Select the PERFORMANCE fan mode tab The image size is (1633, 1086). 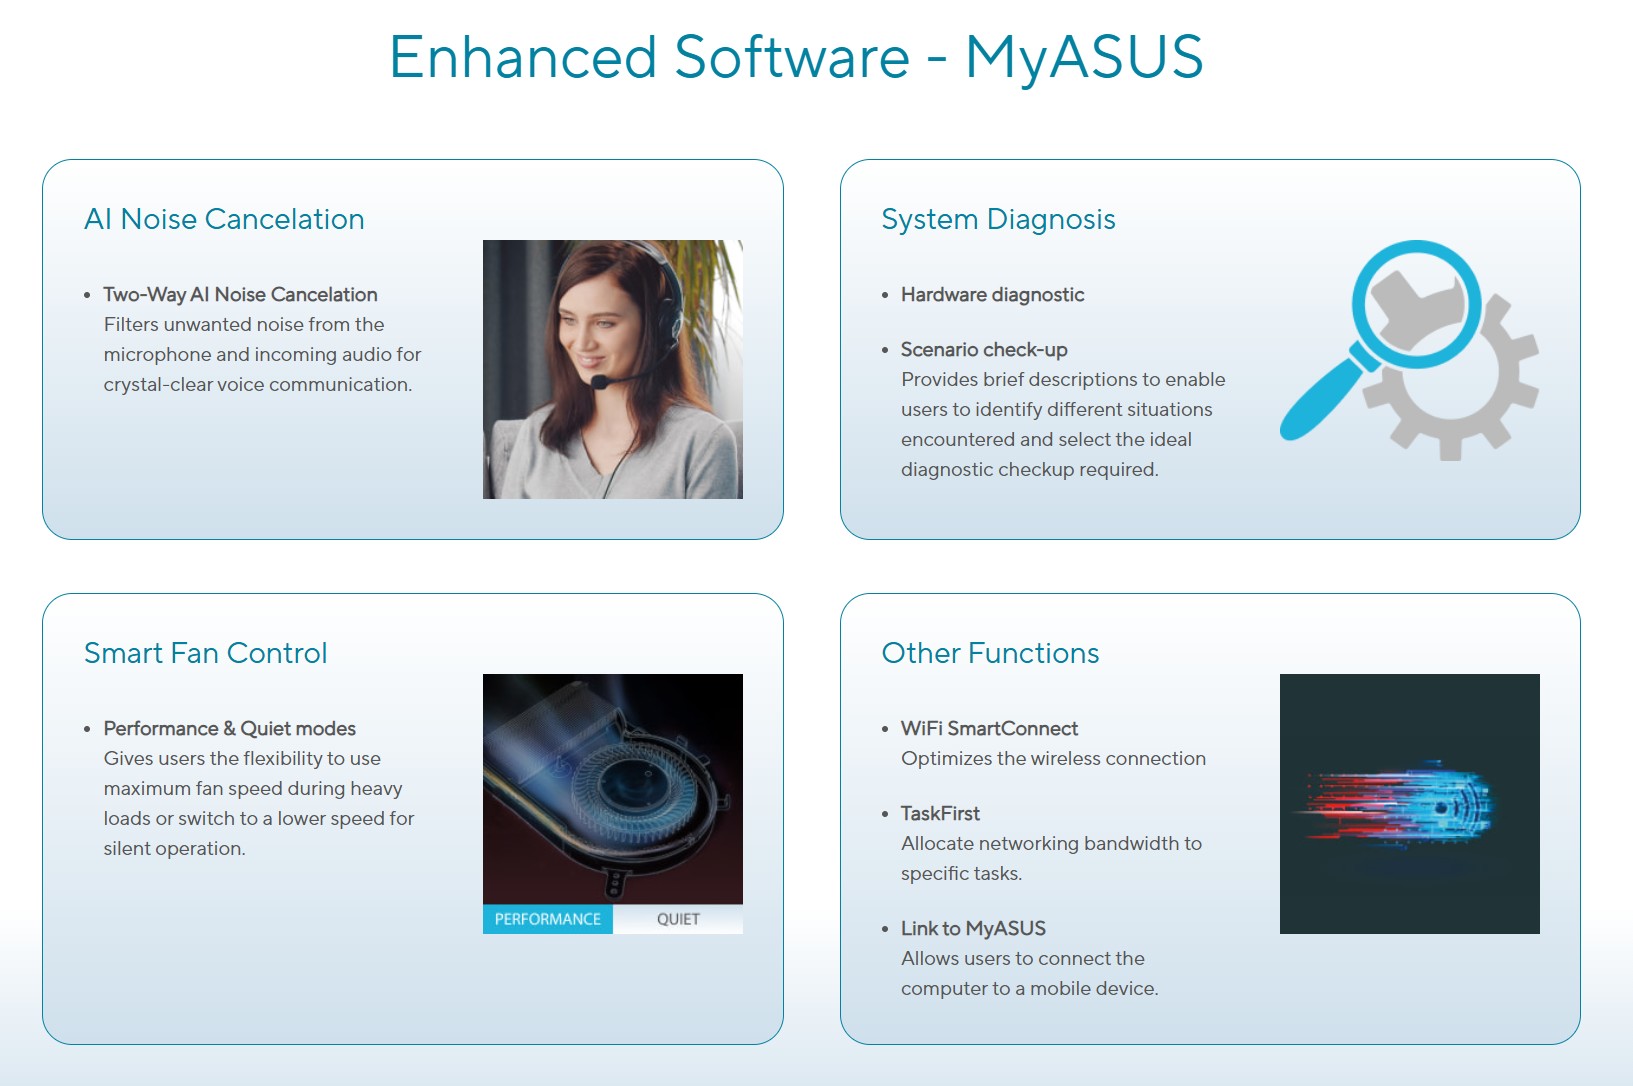tap(548, 919)
